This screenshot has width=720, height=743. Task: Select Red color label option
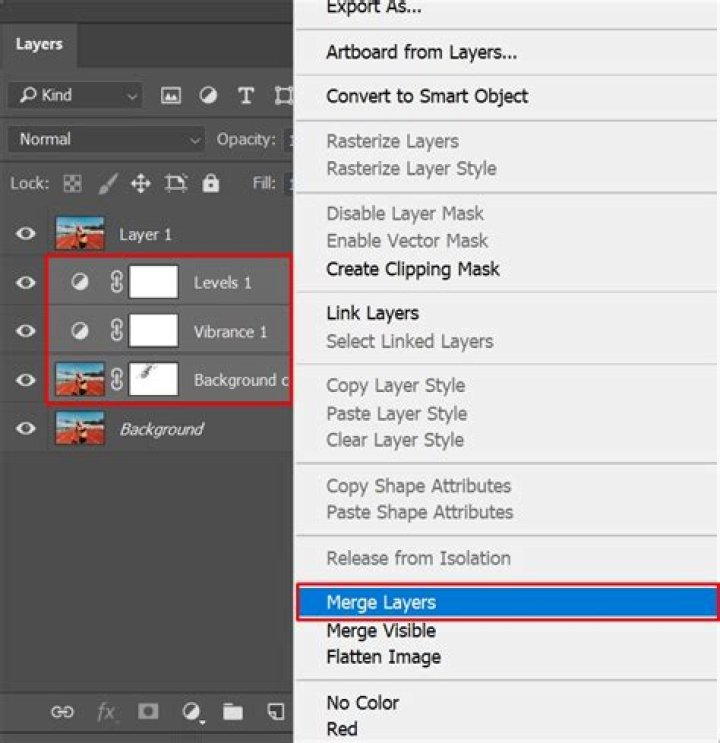[x=342, y=729]
